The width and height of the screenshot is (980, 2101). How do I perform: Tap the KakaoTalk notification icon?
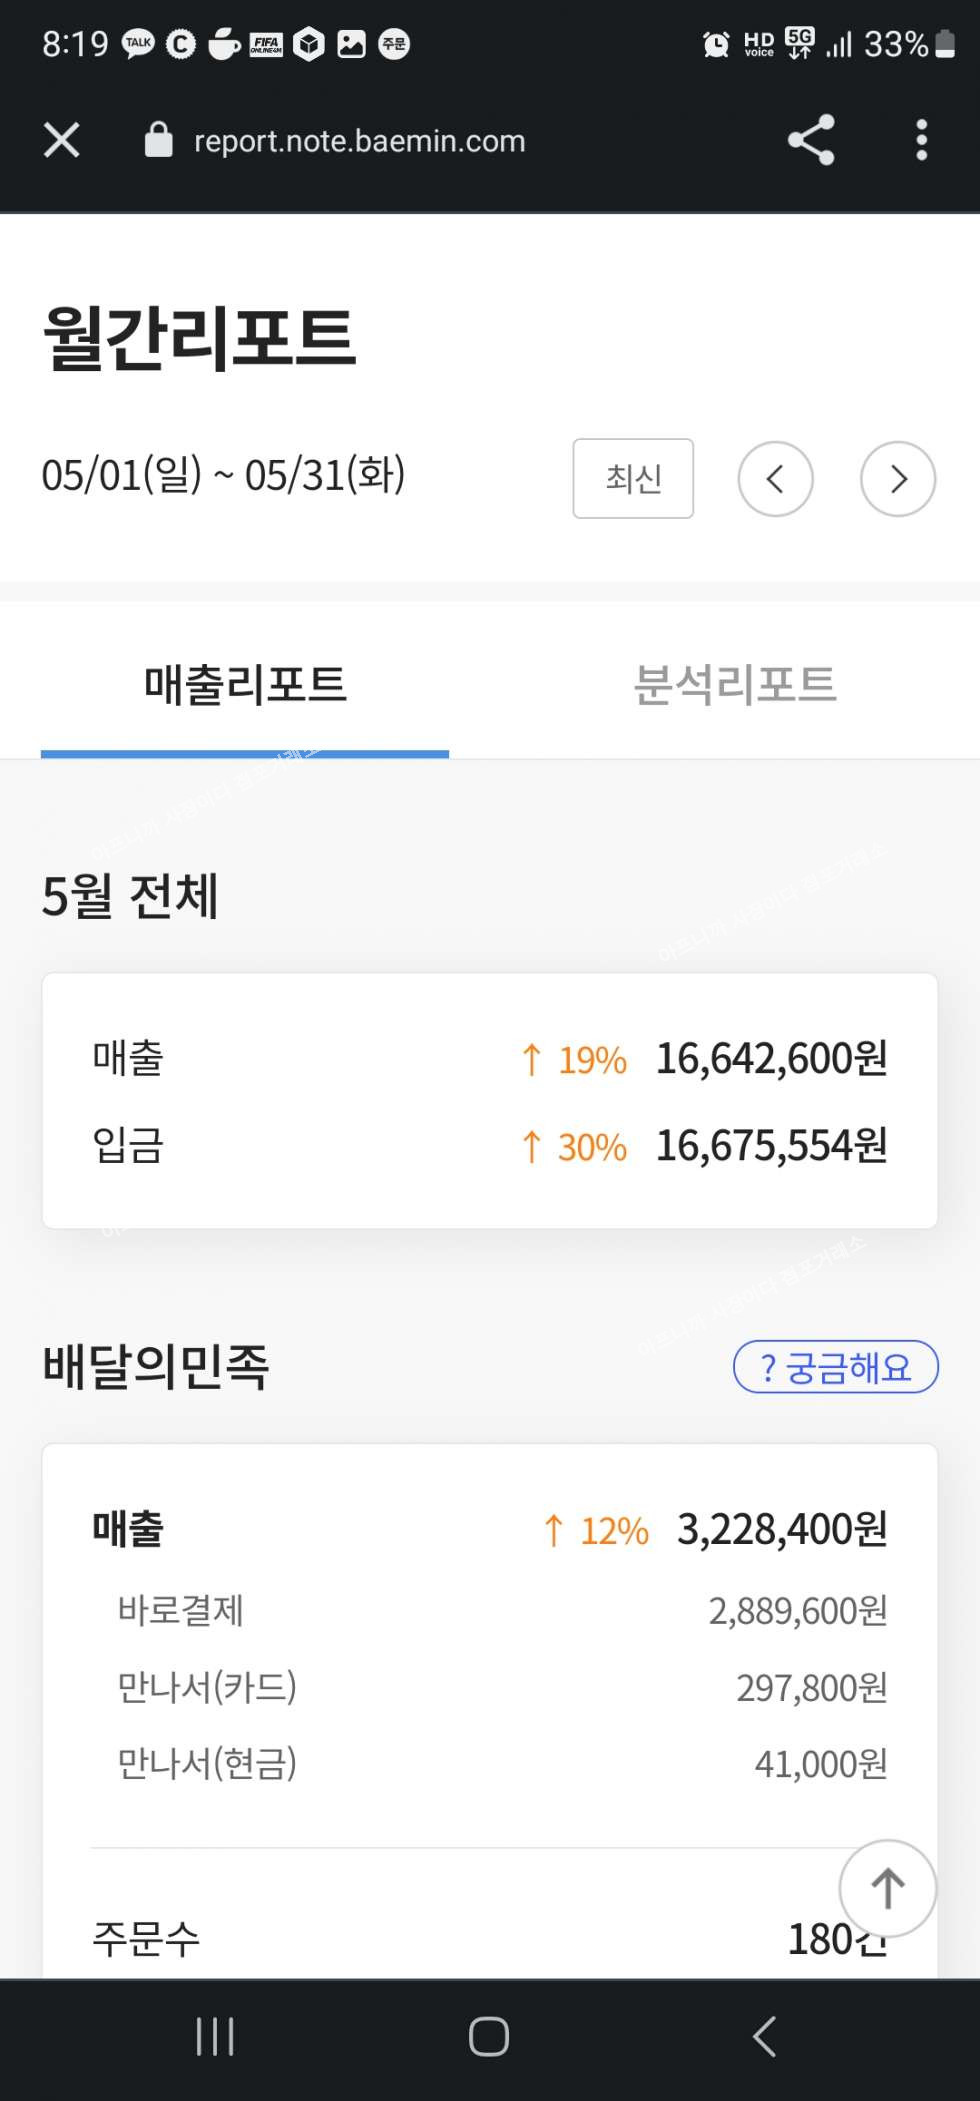point(138,44)
